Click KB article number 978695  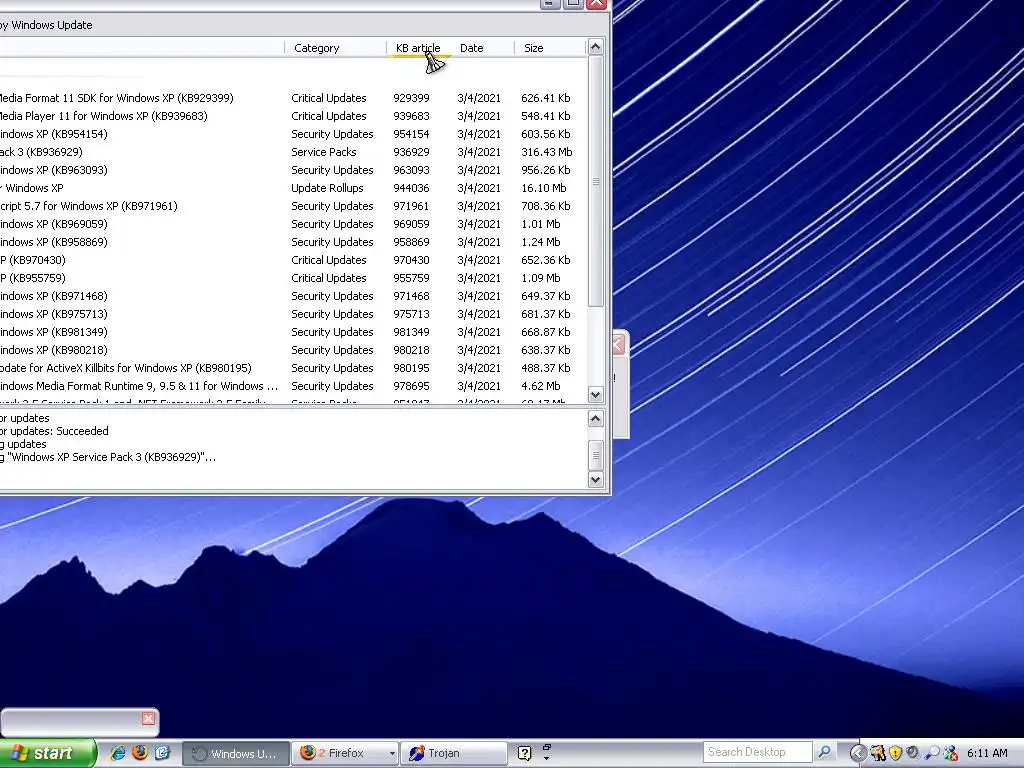click(x=411, y=386)
